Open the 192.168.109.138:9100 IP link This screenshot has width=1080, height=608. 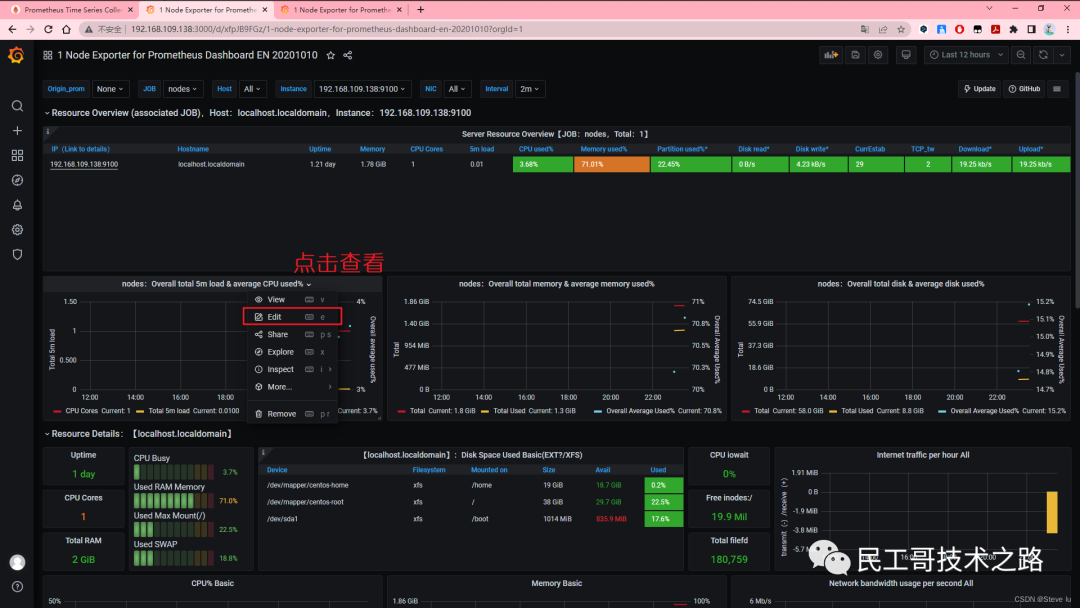click(84, 165)
